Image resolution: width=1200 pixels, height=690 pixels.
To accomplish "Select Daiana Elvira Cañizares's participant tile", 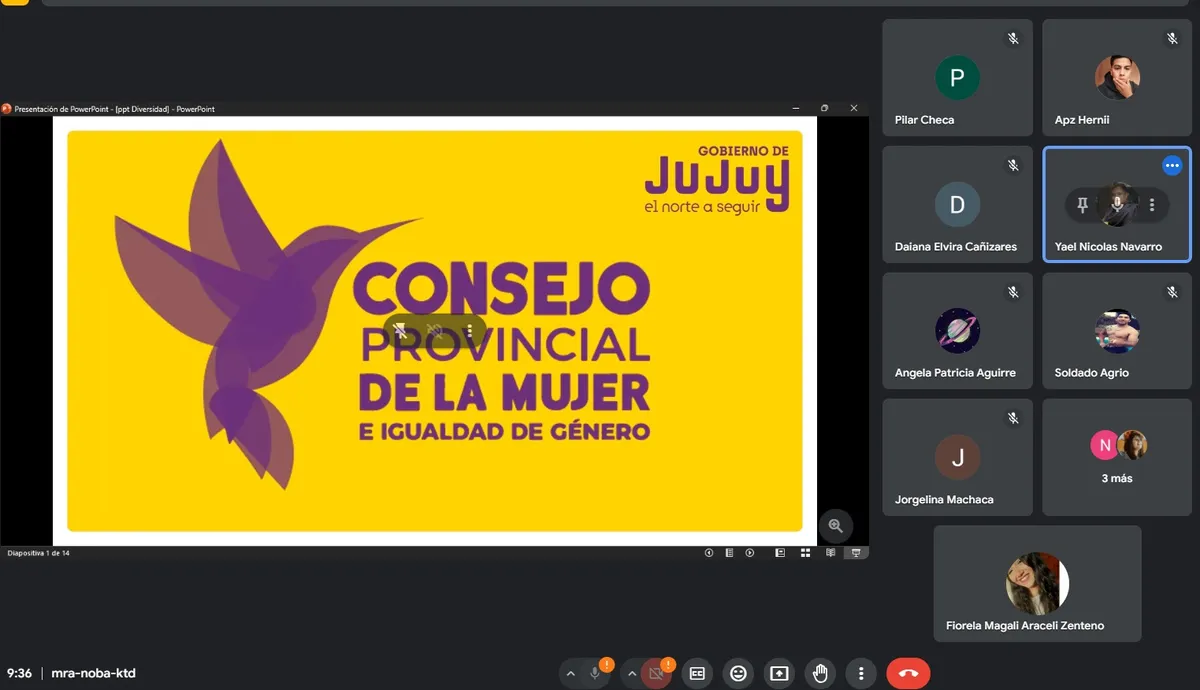I will pyautogui.click(x=957, y=204).
